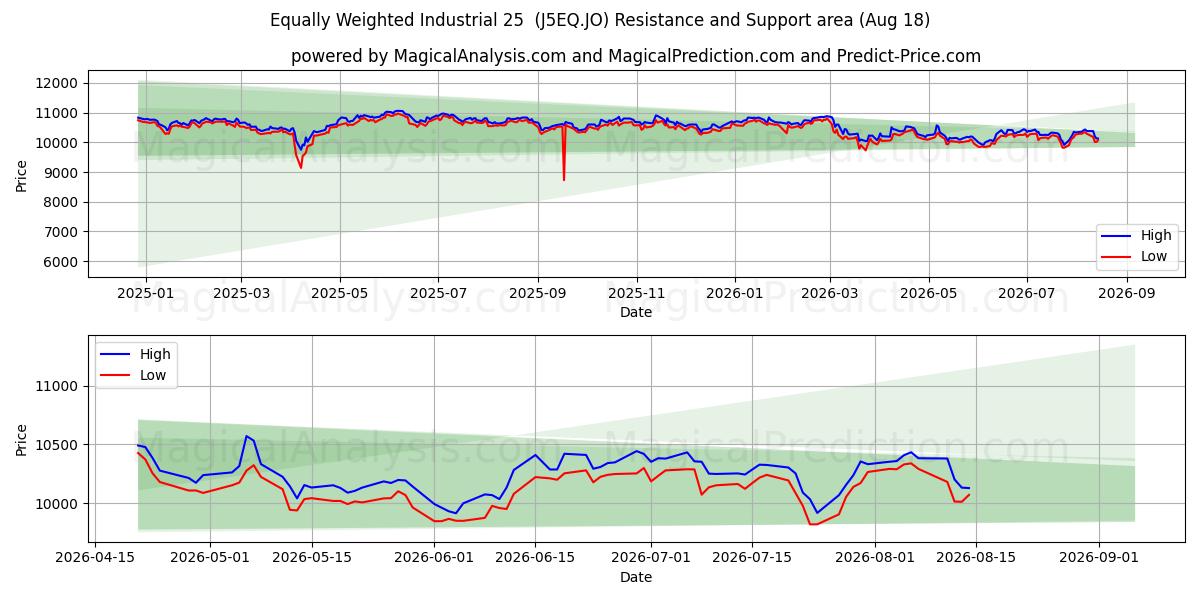Click the 2025-05 date tick on the upper chart
Image resolution: width=1200 pixels, height=600 pixels.
[340, 294]
